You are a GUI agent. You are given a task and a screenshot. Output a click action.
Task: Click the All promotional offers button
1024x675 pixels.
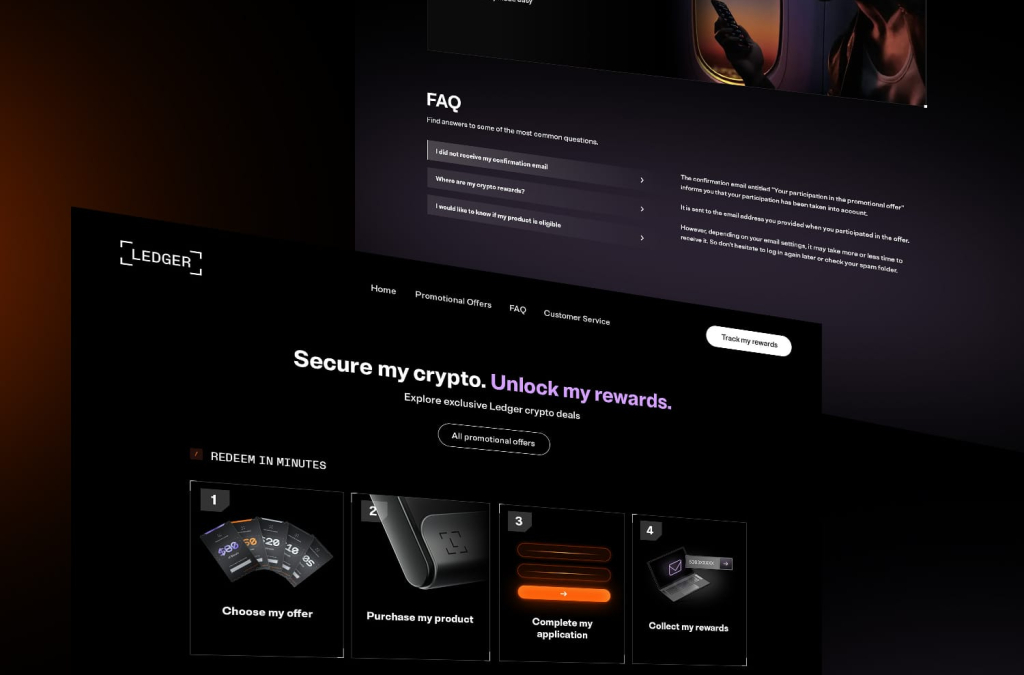coord(494,439)
